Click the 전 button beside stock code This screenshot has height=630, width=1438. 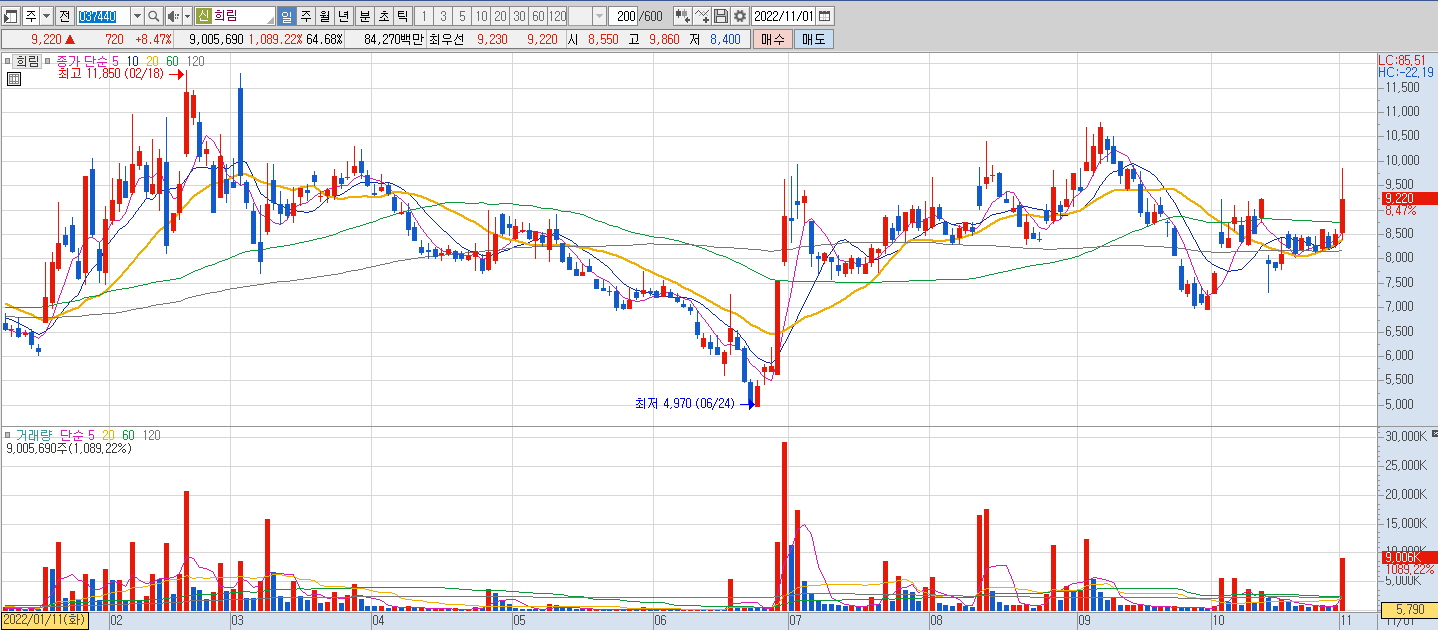64,16
